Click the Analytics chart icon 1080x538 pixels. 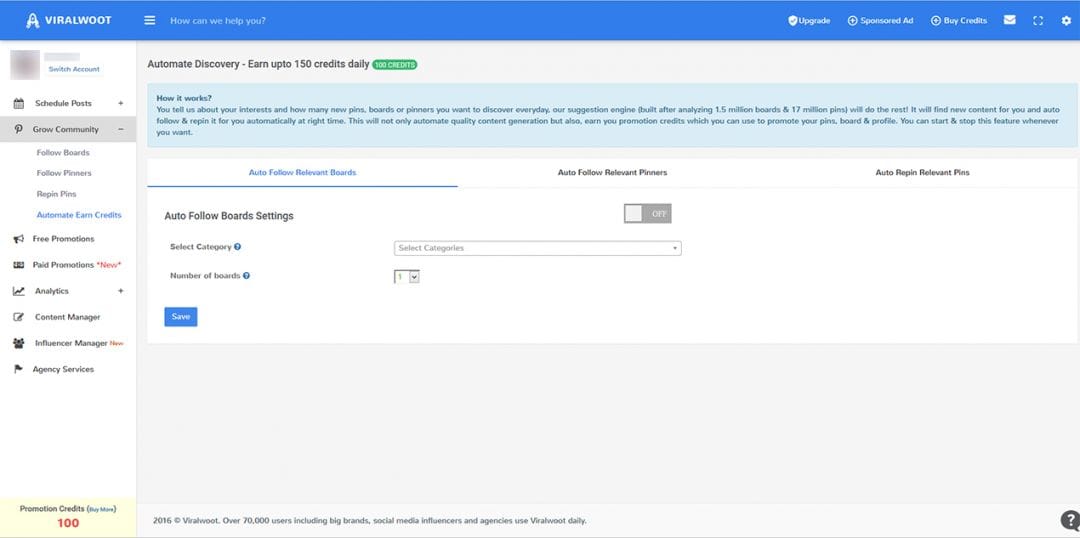(x=19, y=291)
